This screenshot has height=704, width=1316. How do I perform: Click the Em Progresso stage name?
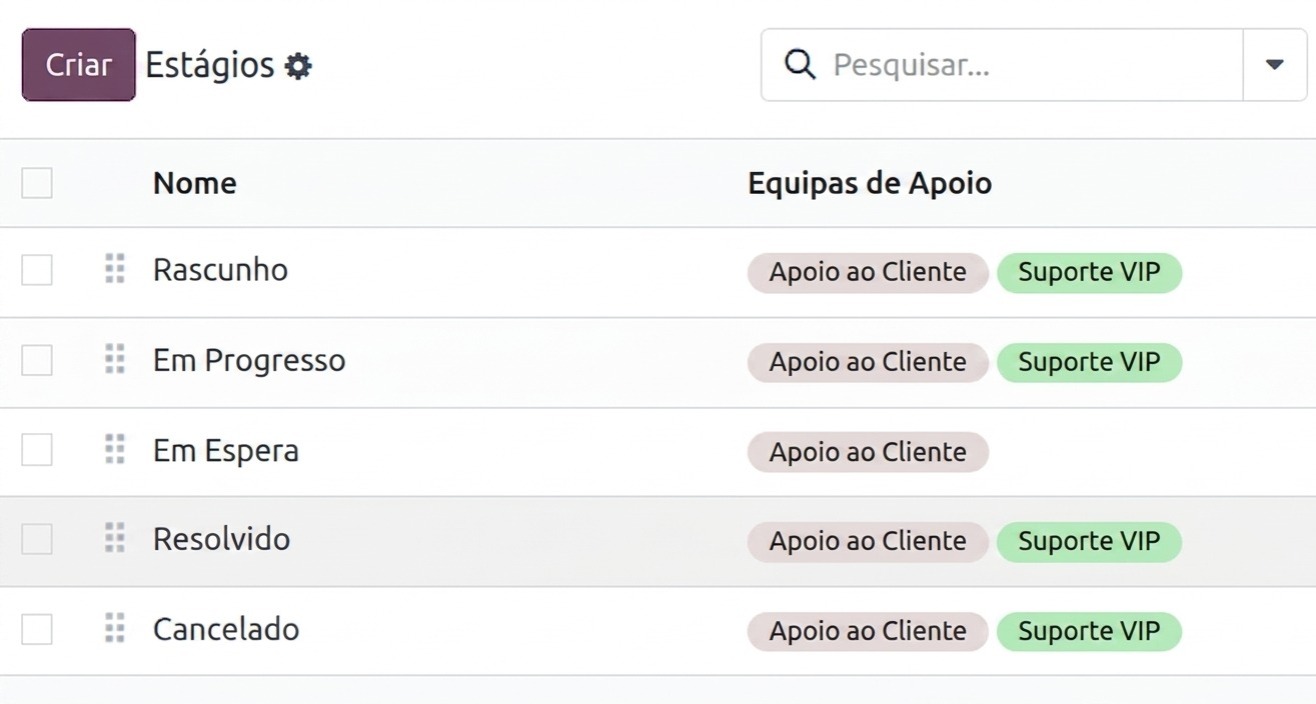[x=249, y=360]
